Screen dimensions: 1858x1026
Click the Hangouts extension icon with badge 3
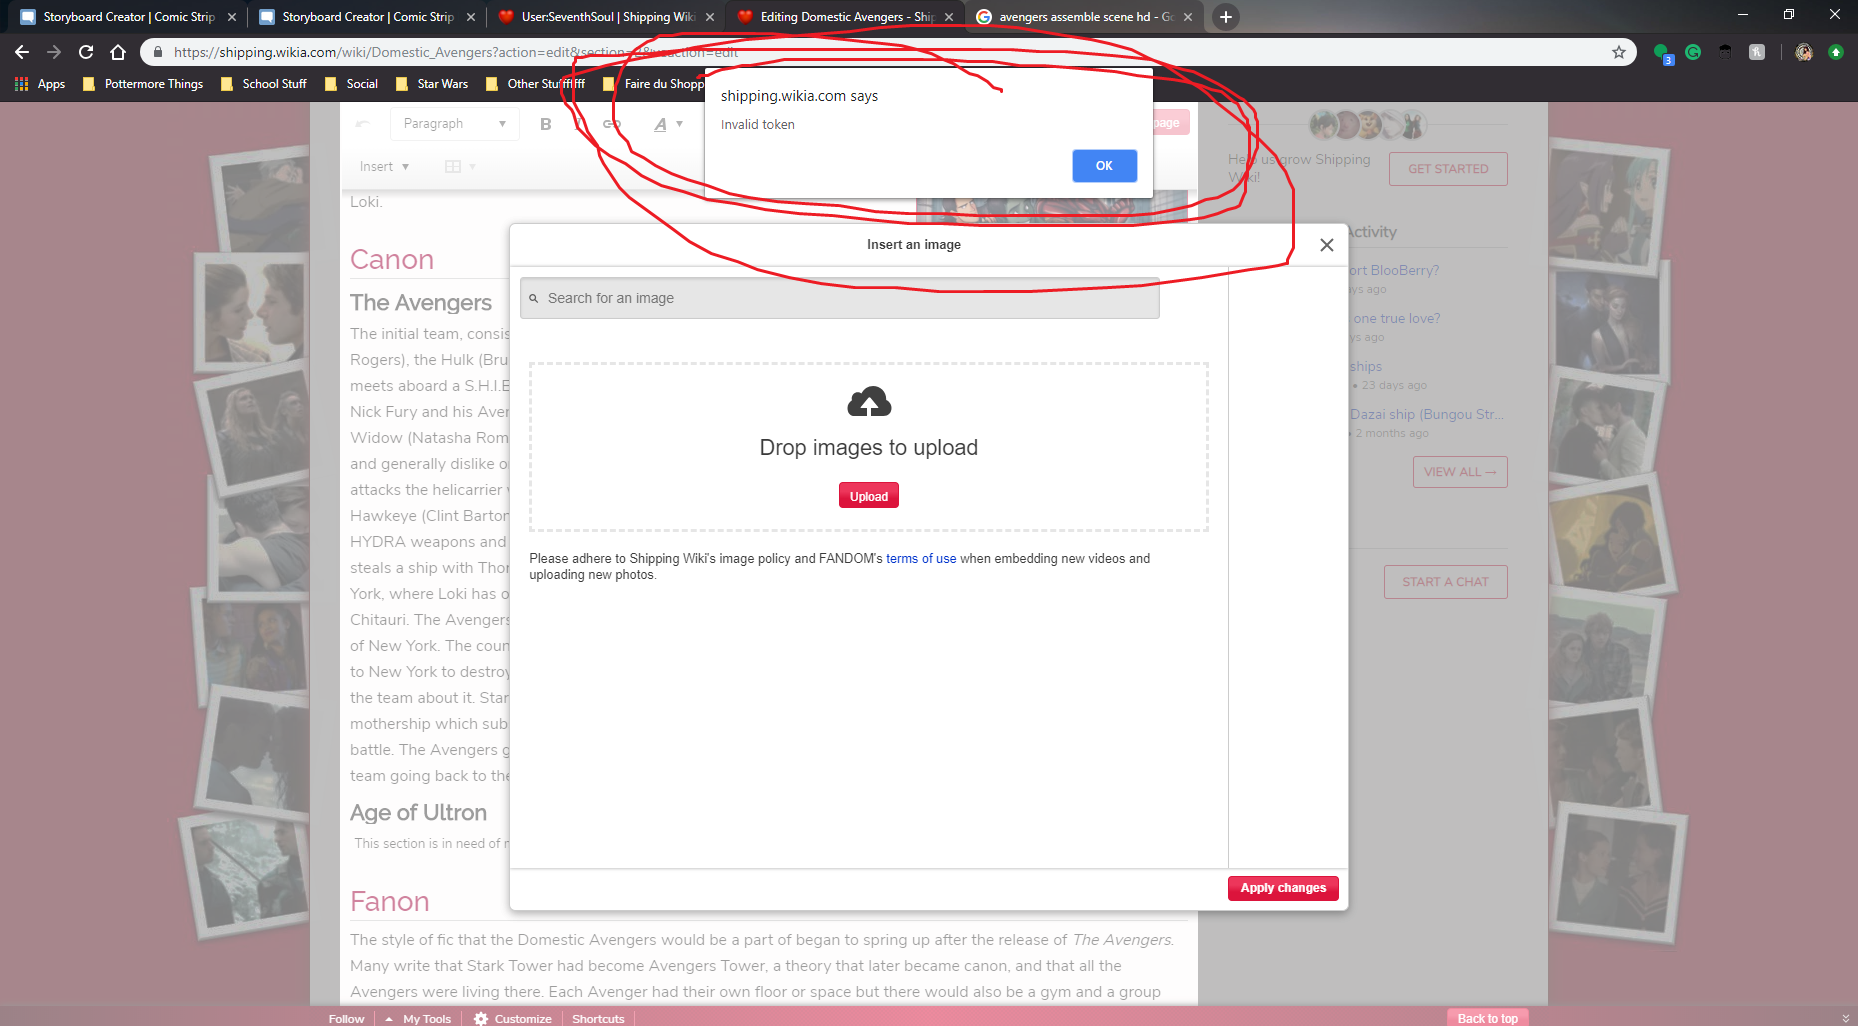click(1662, 53)
